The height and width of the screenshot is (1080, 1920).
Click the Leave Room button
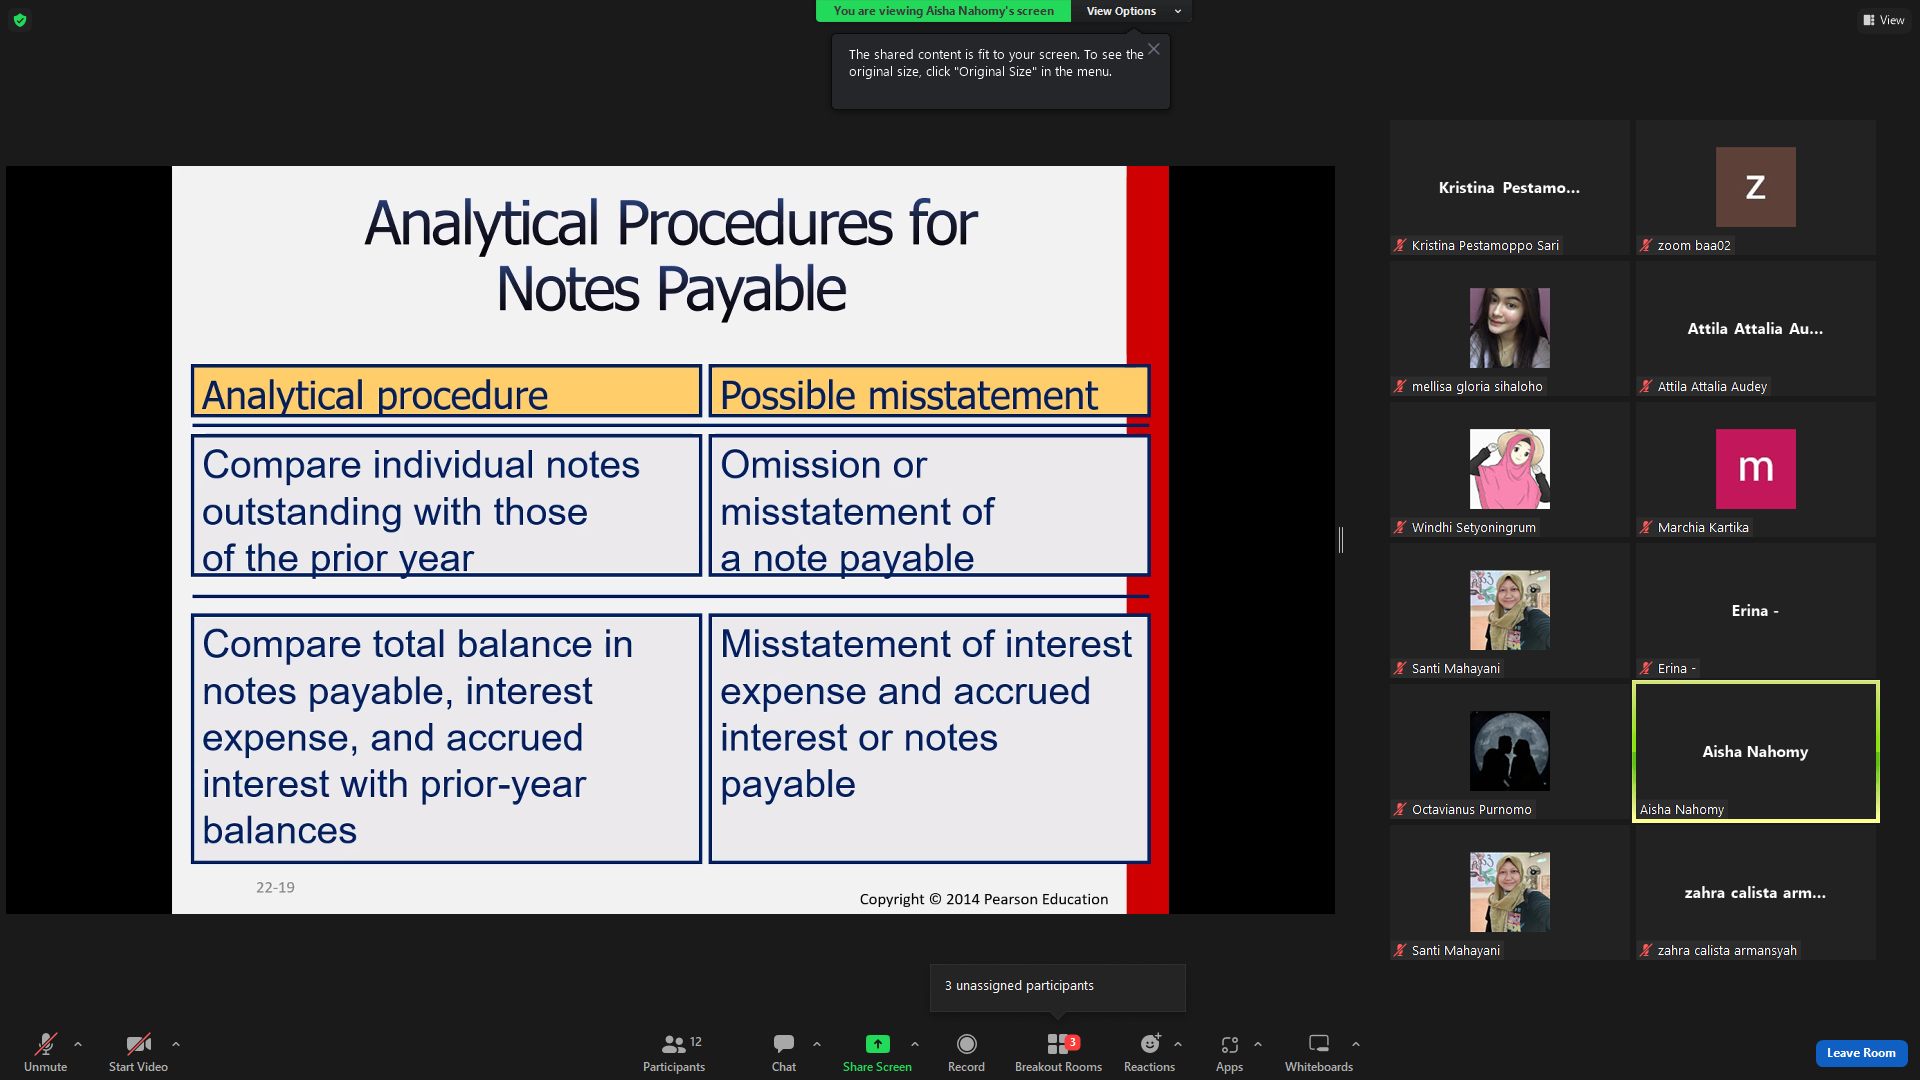pyautogui.click(x=1861, y=1053)
